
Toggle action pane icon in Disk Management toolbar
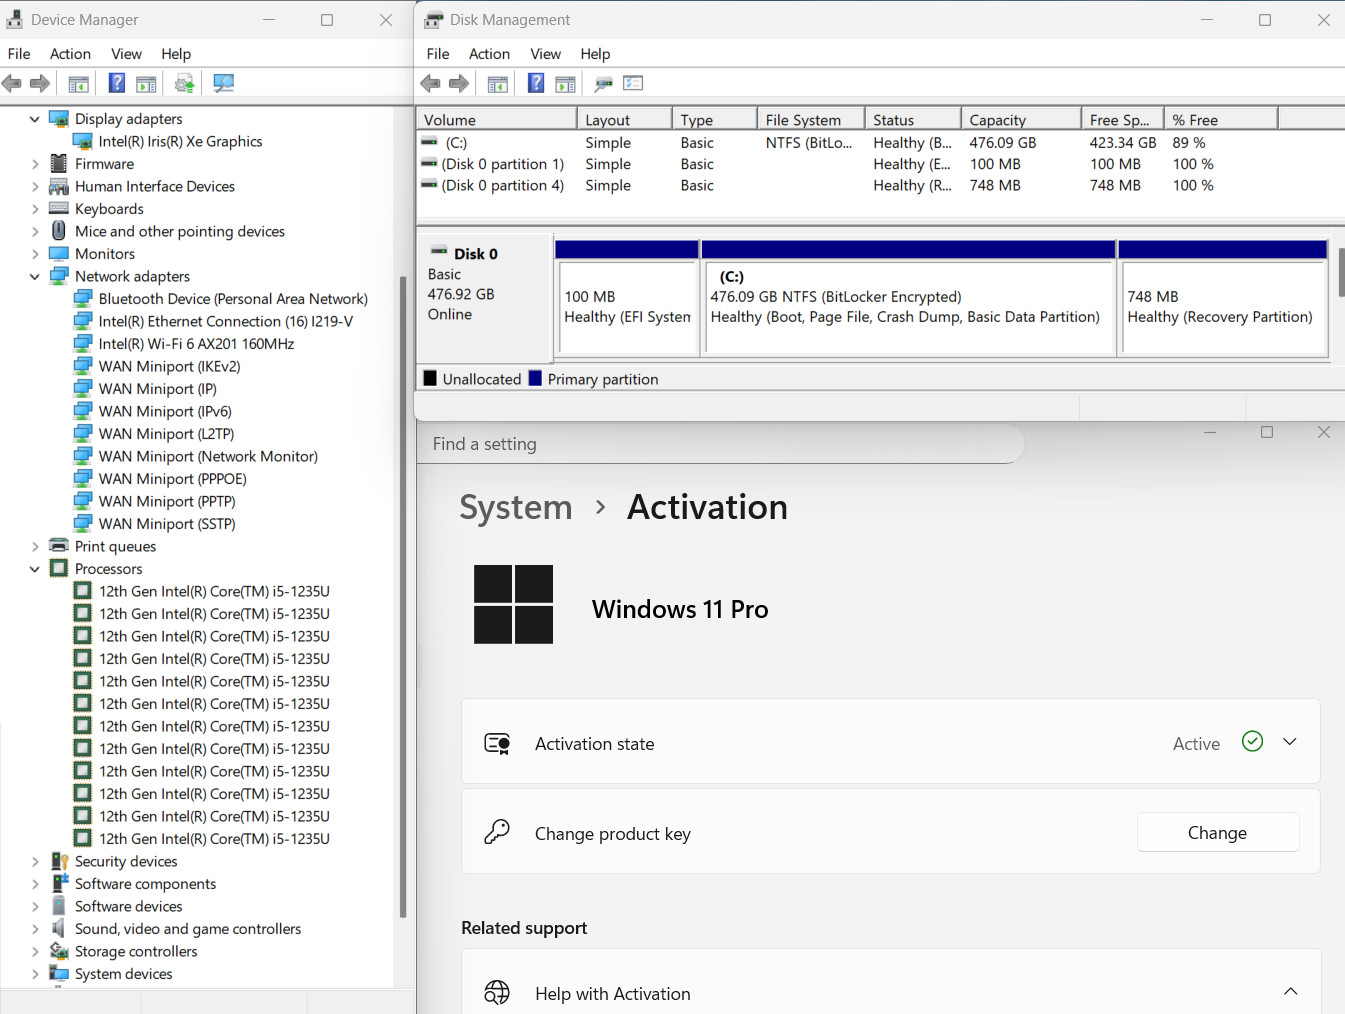pos(565,84)
